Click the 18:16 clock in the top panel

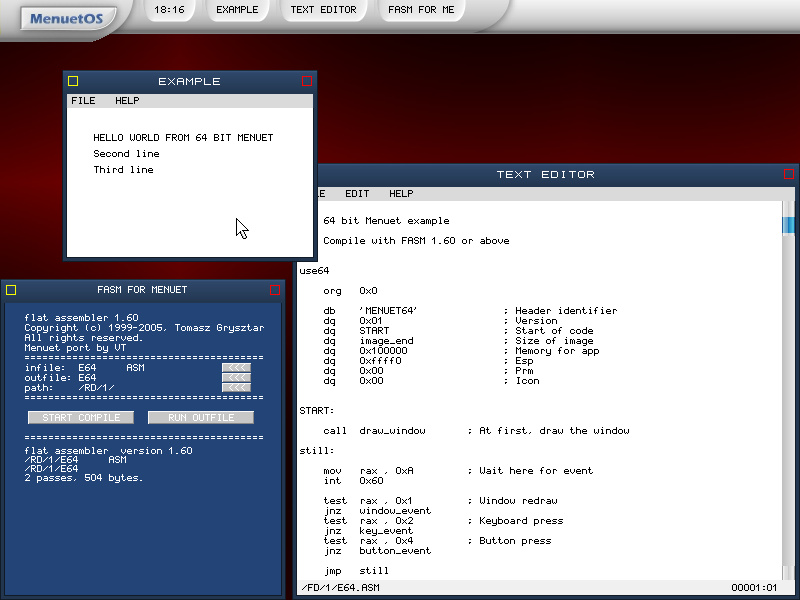(169, 10)
